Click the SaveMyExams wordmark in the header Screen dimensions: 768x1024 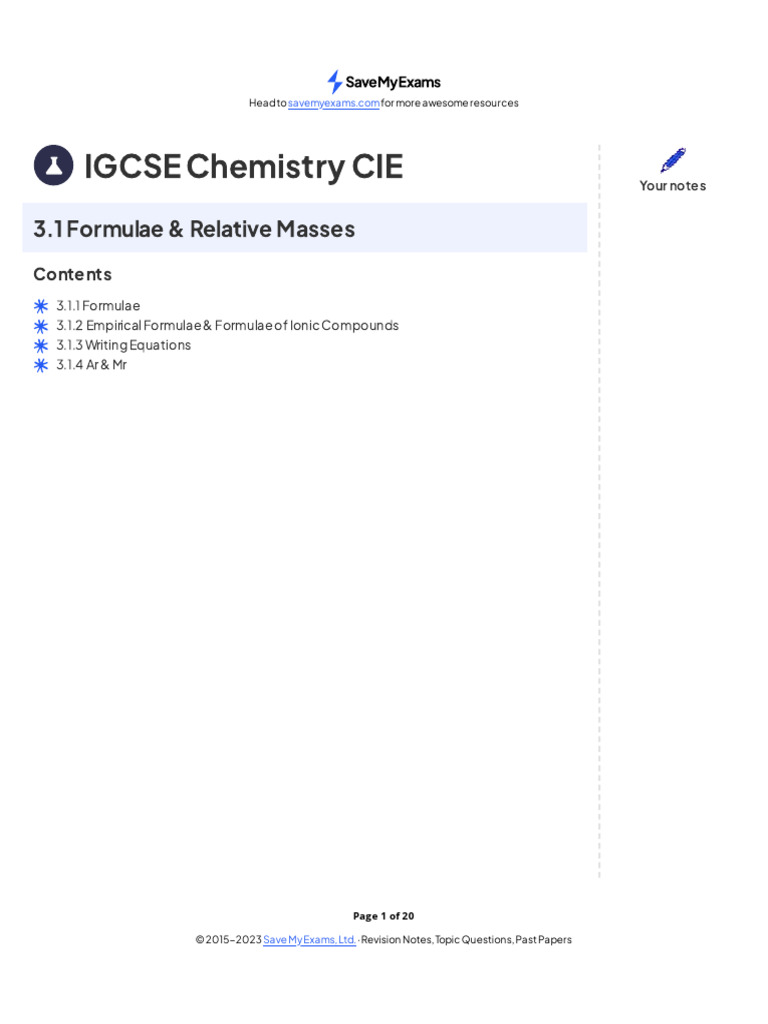[x=393, y=82]
